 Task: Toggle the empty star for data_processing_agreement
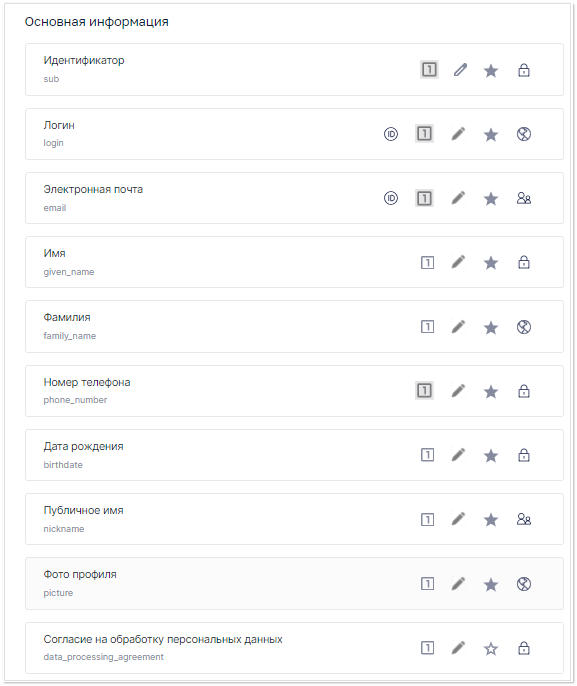(491, 648)
